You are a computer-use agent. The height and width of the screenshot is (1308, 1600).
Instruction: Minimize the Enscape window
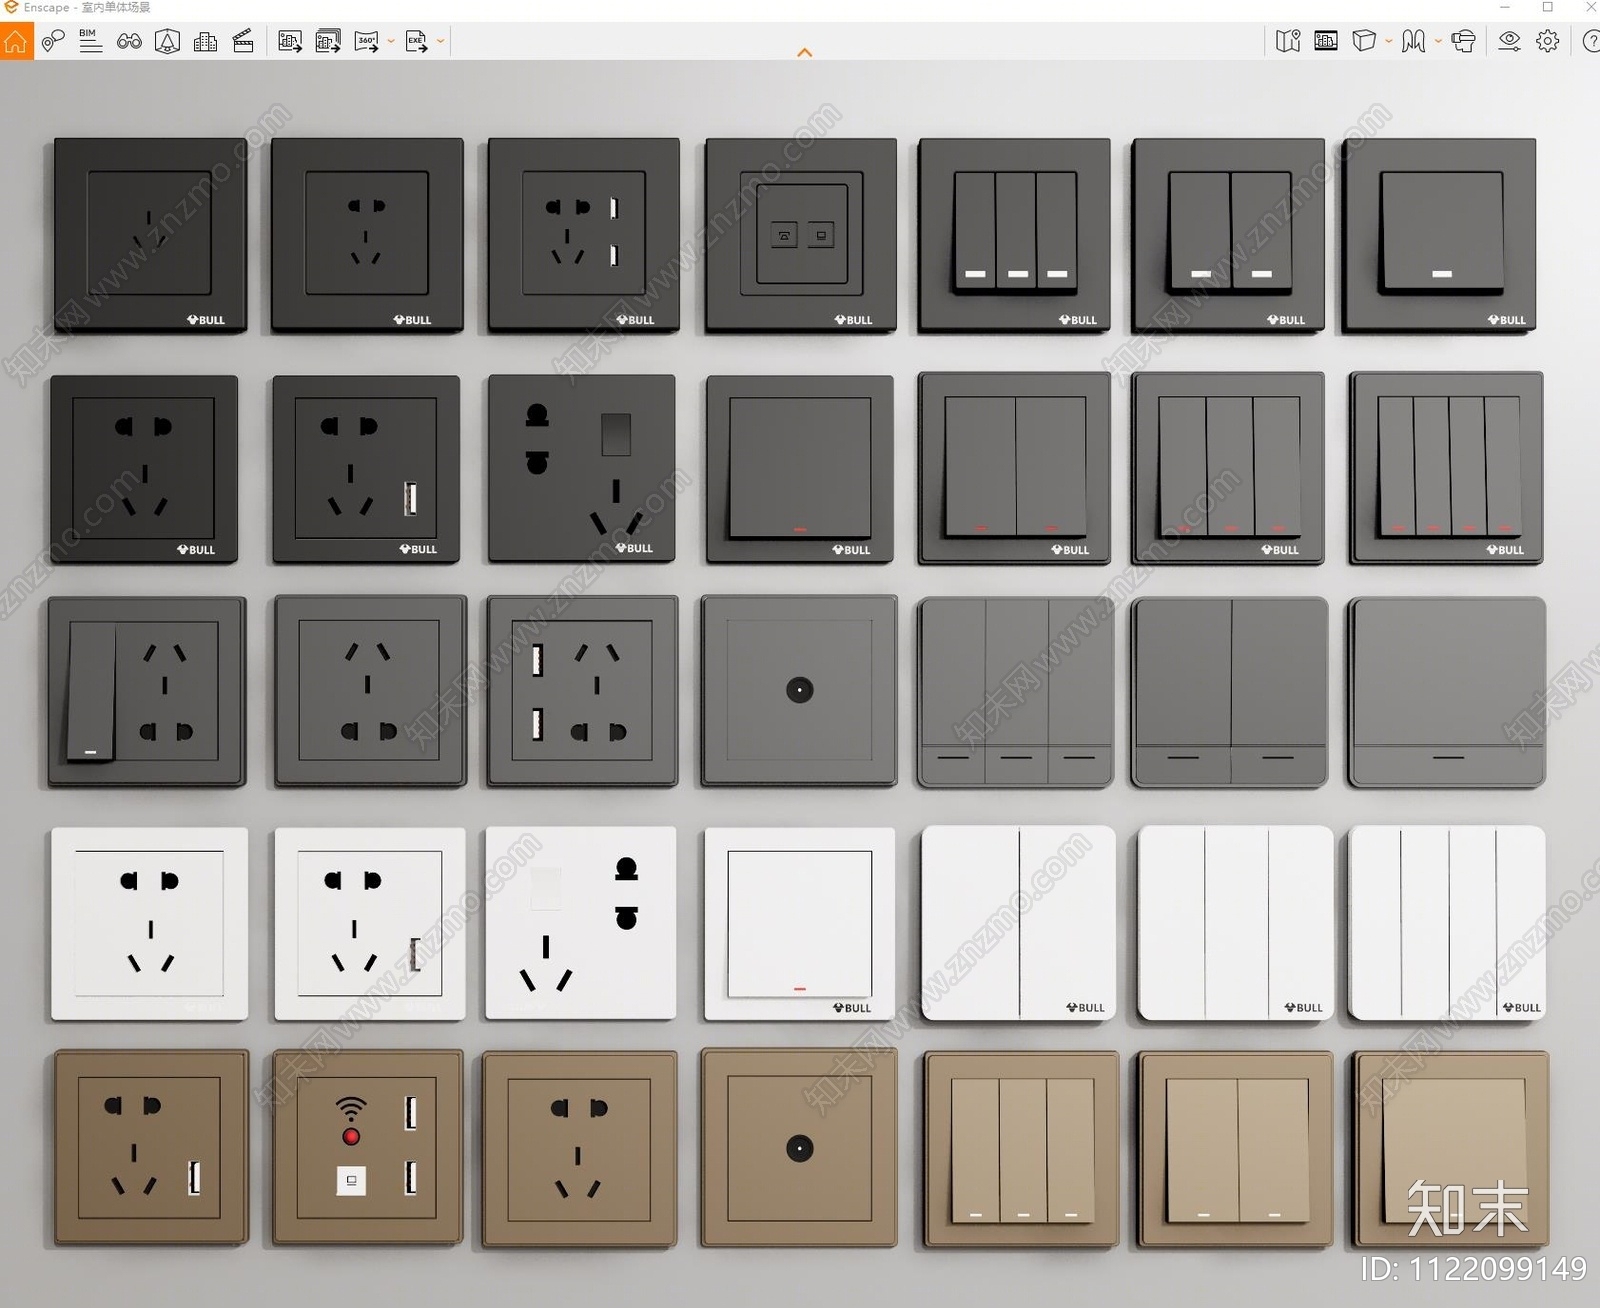tap(1505, 7)
